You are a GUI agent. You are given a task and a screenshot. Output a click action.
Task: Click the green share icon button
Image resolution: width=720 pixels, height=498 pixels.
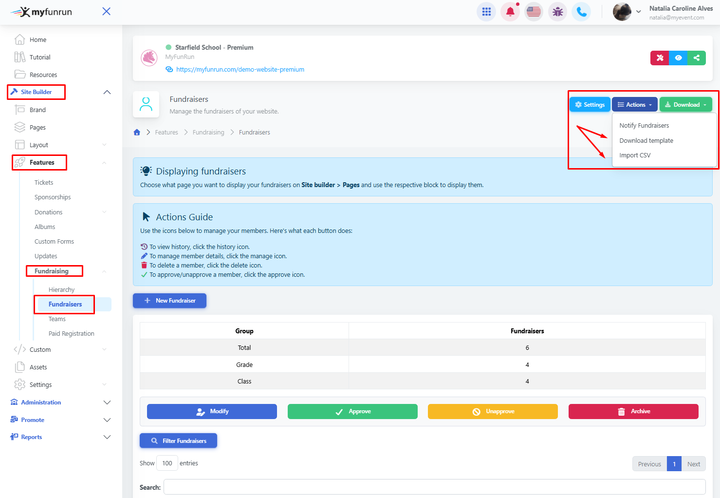pos(697,58)
